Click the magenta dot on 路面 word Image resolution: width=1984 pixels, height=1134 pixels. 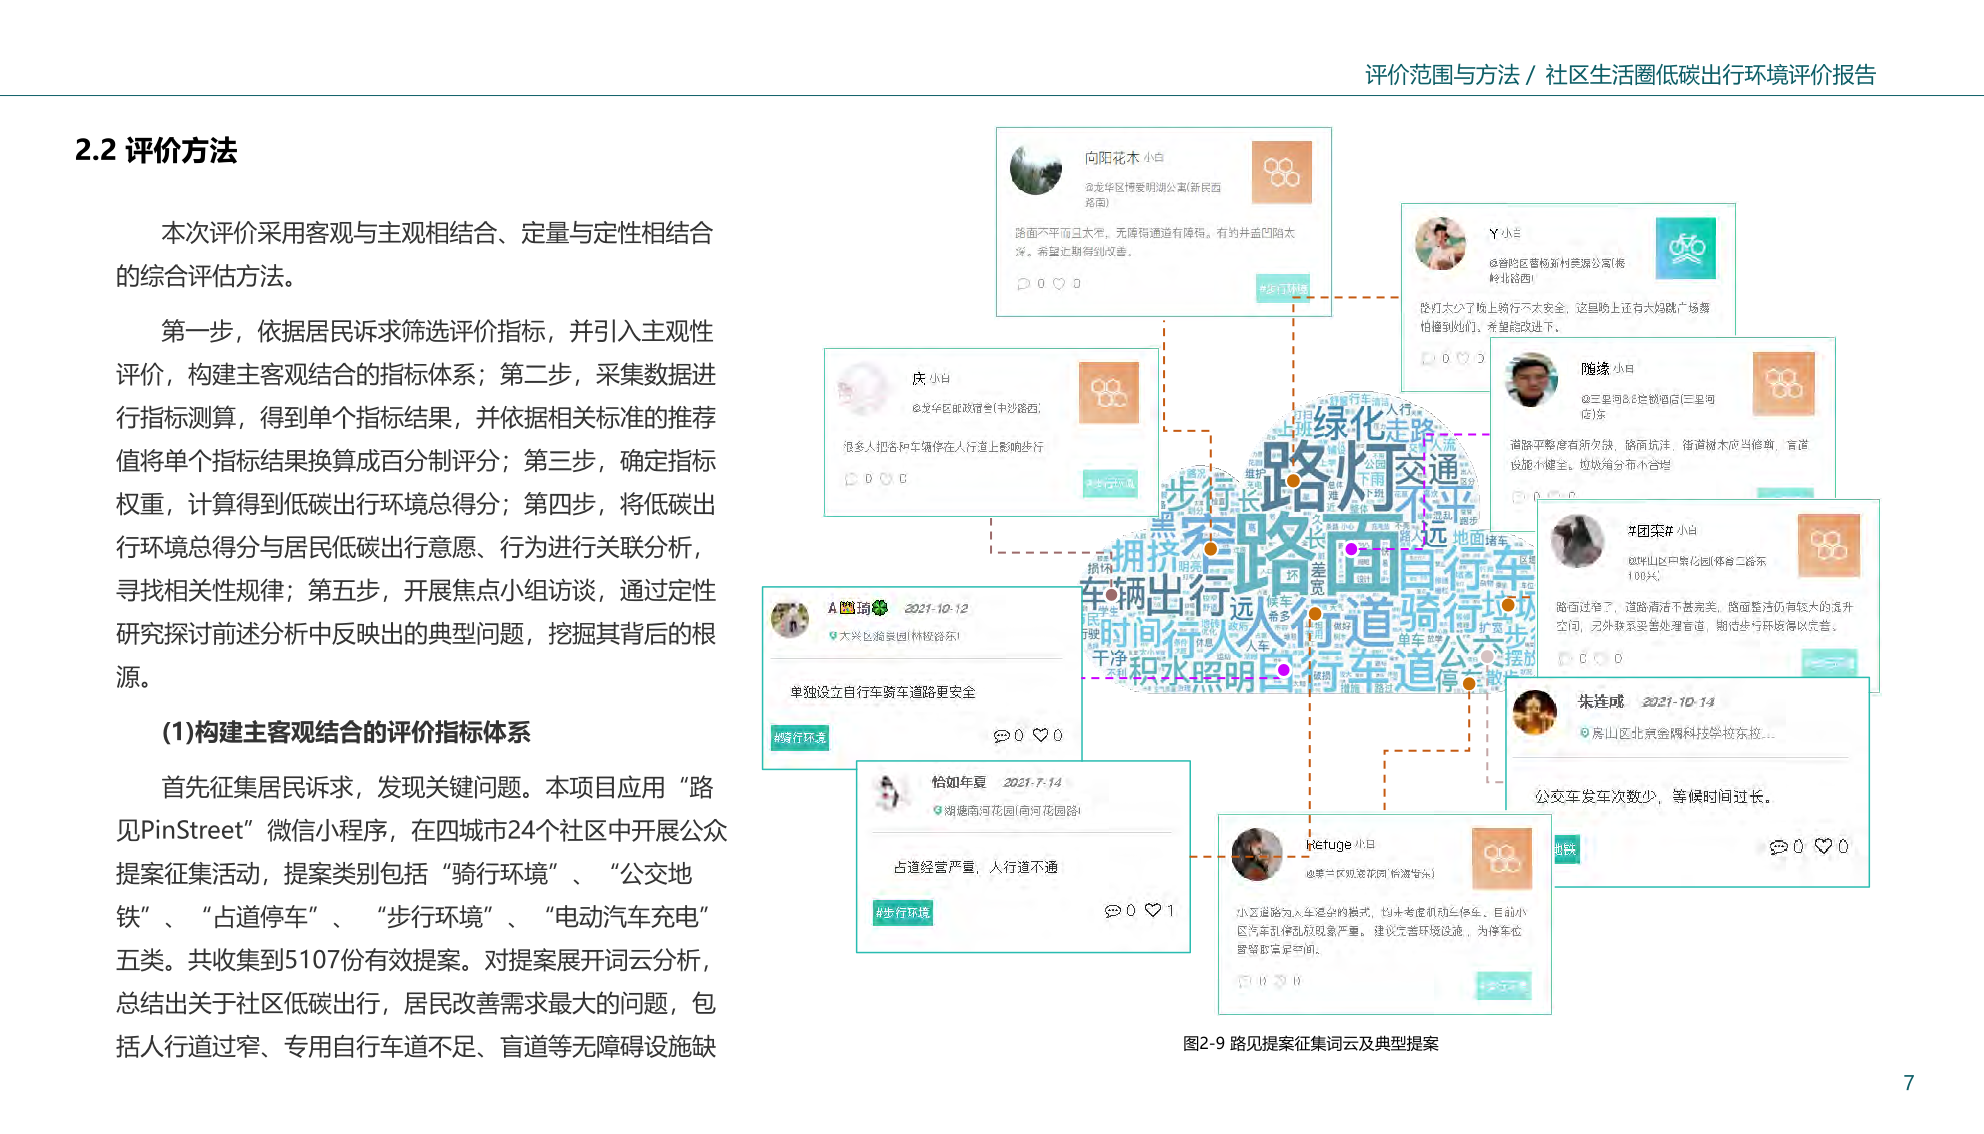tap(1351, 548)
